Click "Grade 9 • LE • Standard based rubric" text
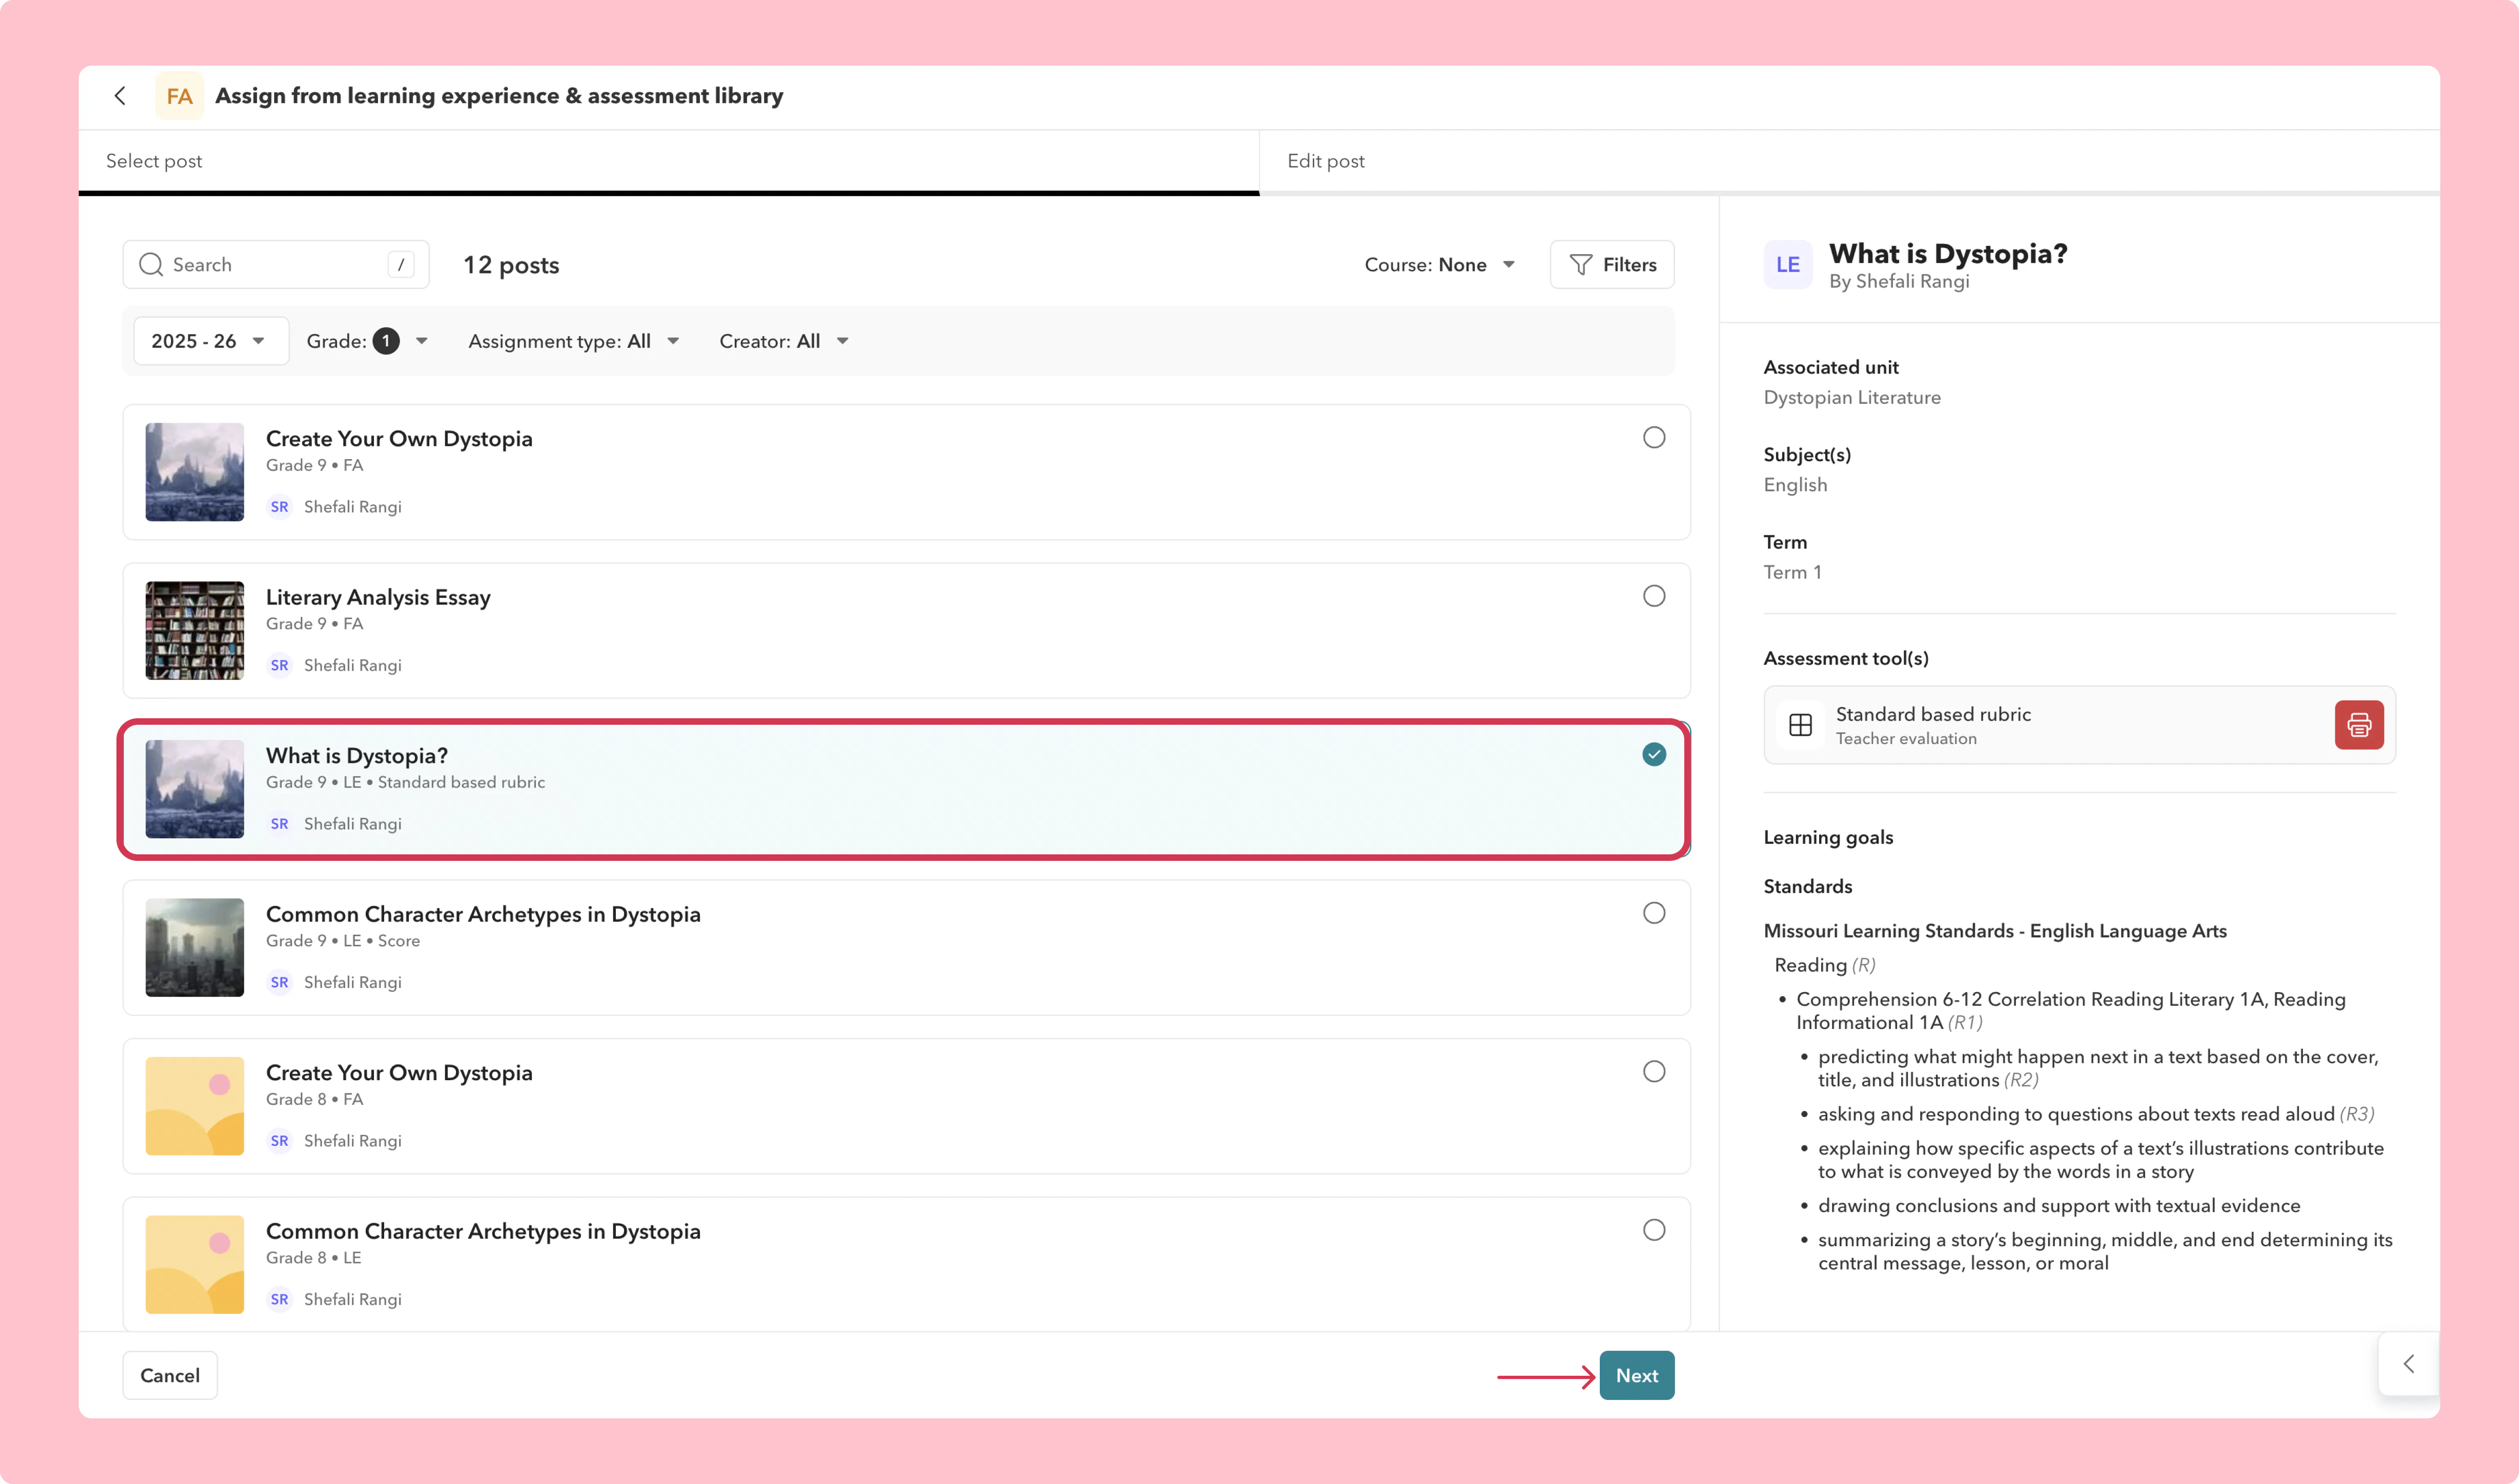The width and height of the screenshot is (2519, 1484). [405, 782]
